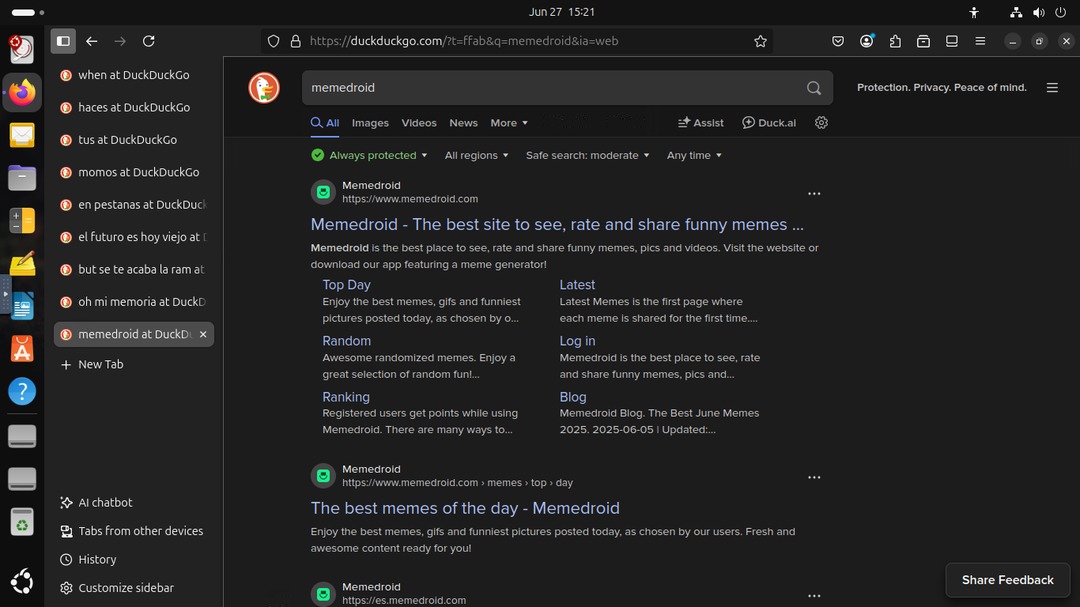
Task: Switch to the 'when at DuckDuckGo' tab
Action: (134, 75)
